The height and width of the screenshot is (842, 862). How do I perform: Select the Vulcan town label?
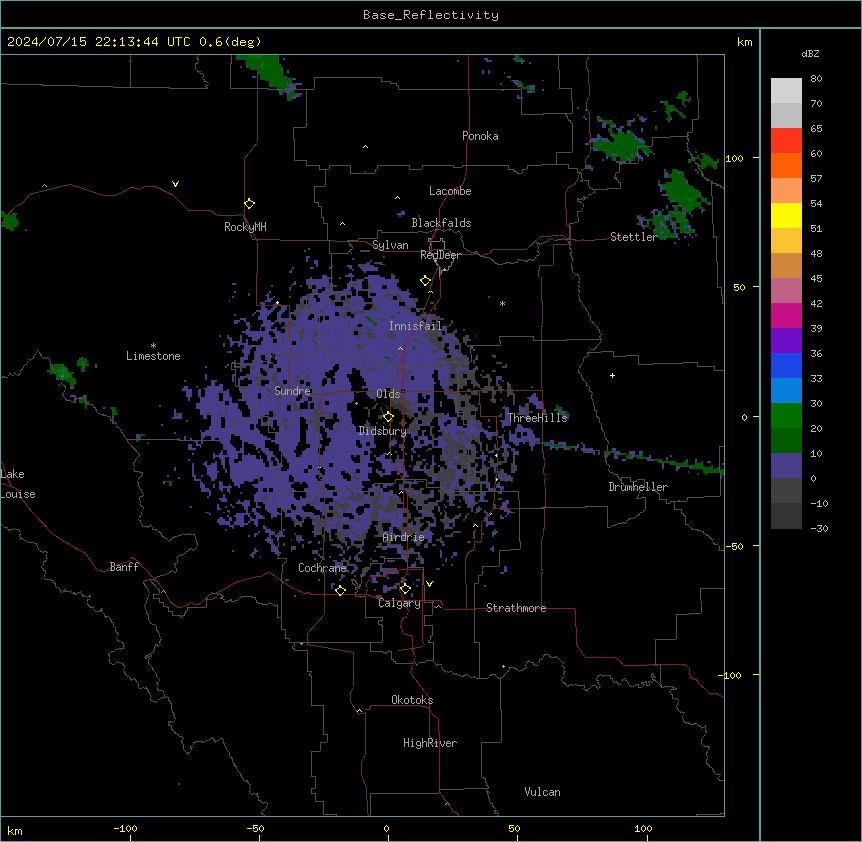tap(542, 792)
